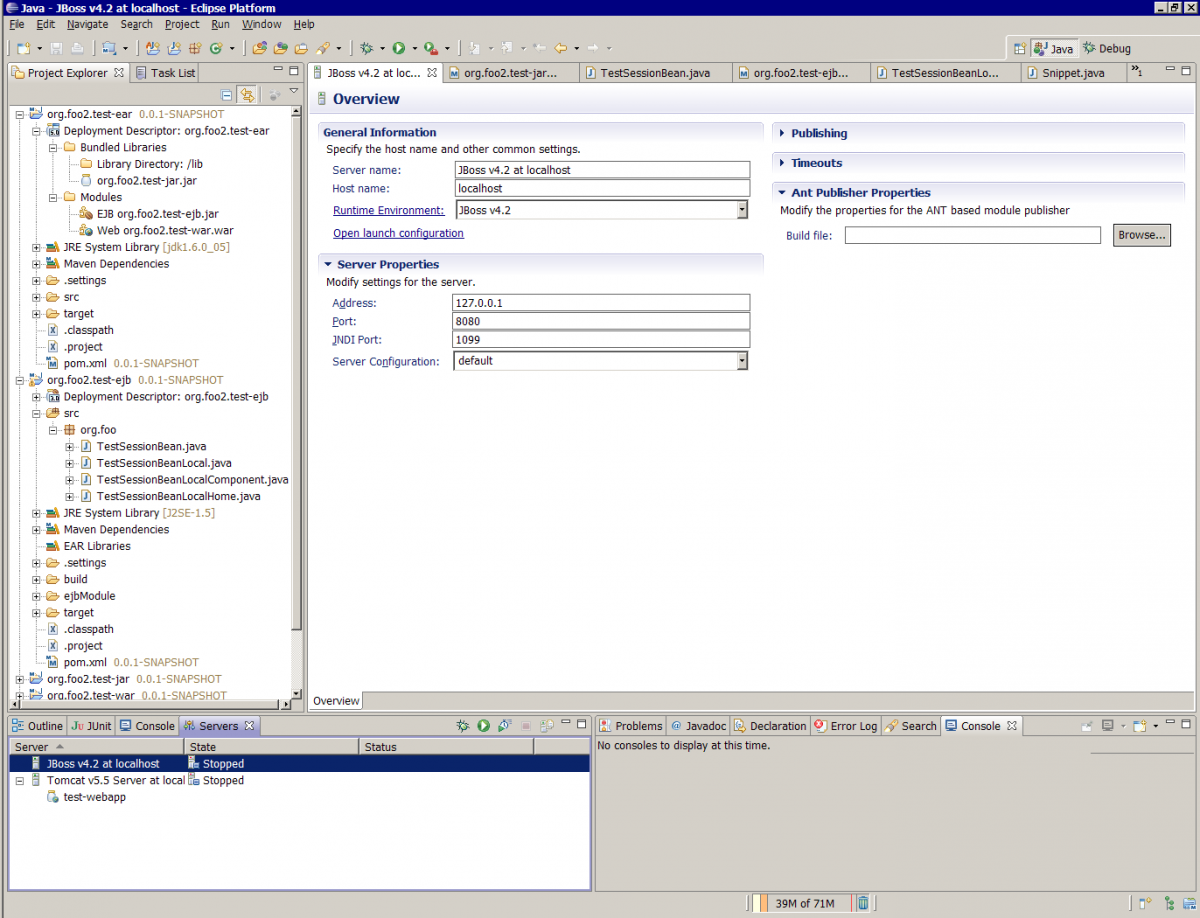Open the New Java Project wizard icon
The image size is (1200, 918).
pyautogui.click(x=173, y=47)
